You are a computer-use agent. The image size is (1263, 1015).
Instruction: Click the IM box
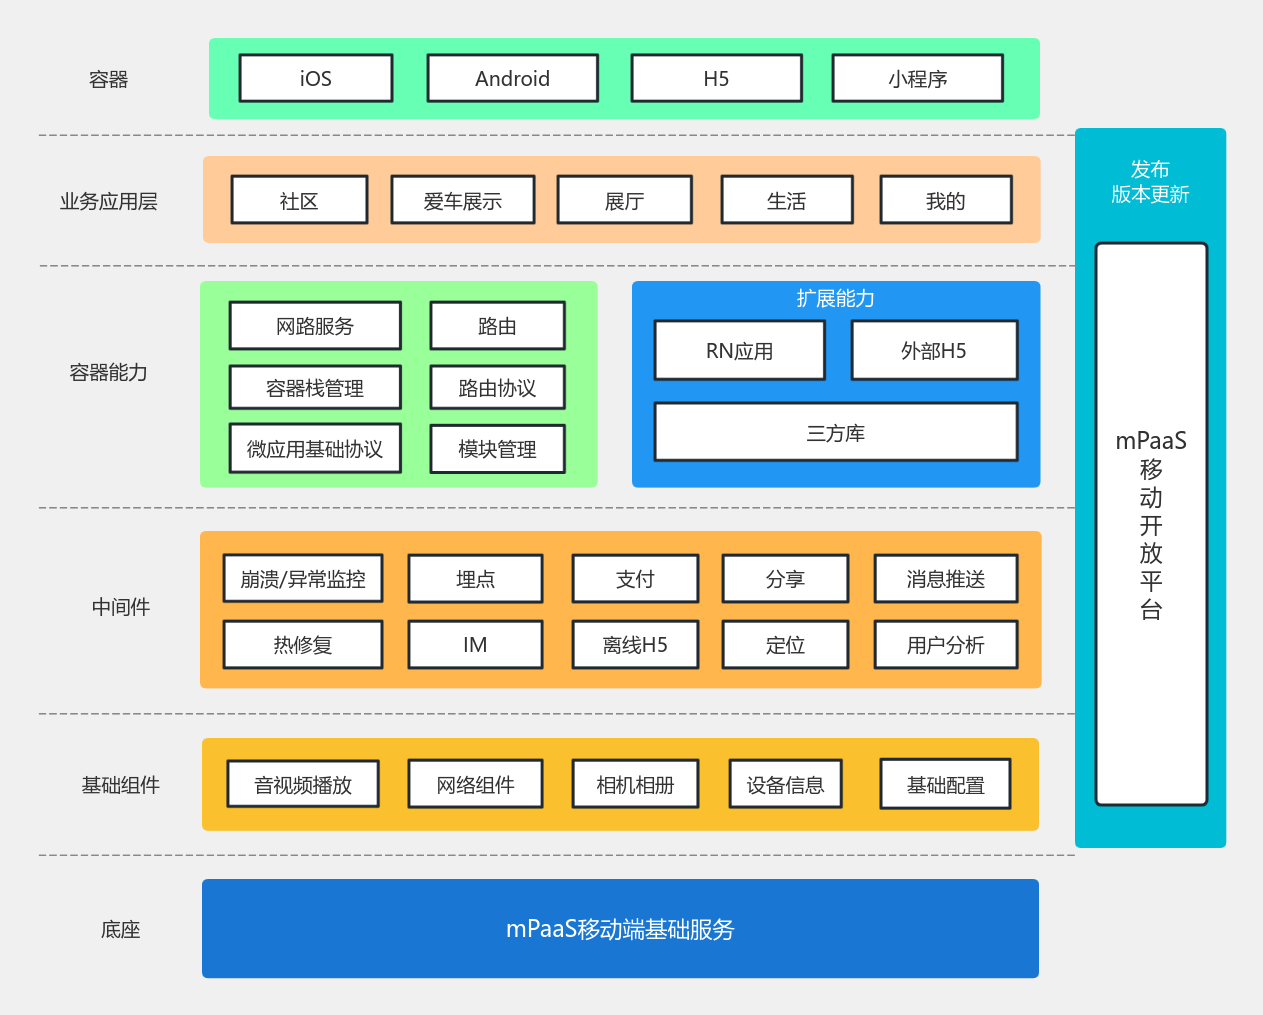point(476,645)
